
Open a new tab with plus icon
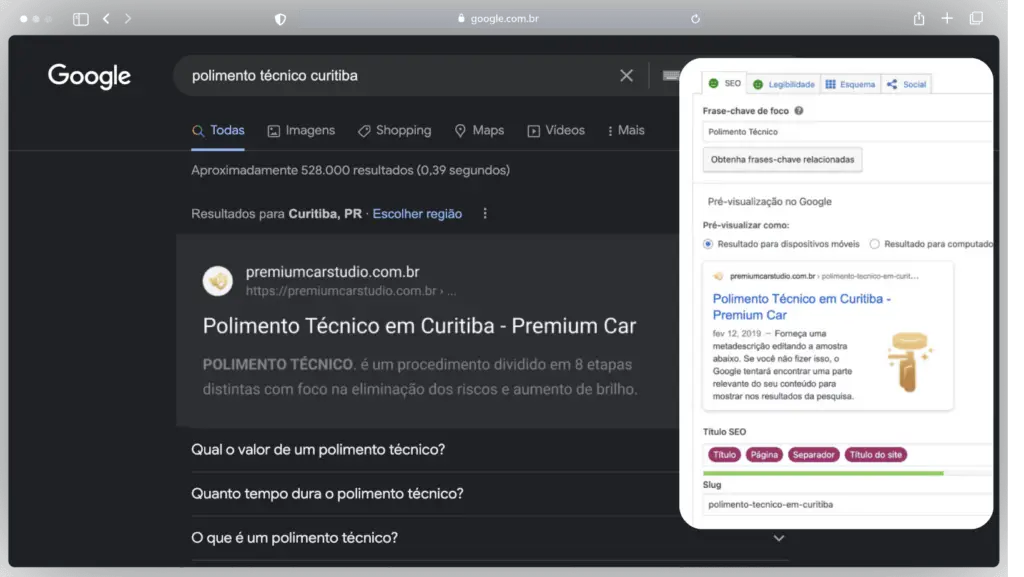pyautogui.click(x=947, y=19)
